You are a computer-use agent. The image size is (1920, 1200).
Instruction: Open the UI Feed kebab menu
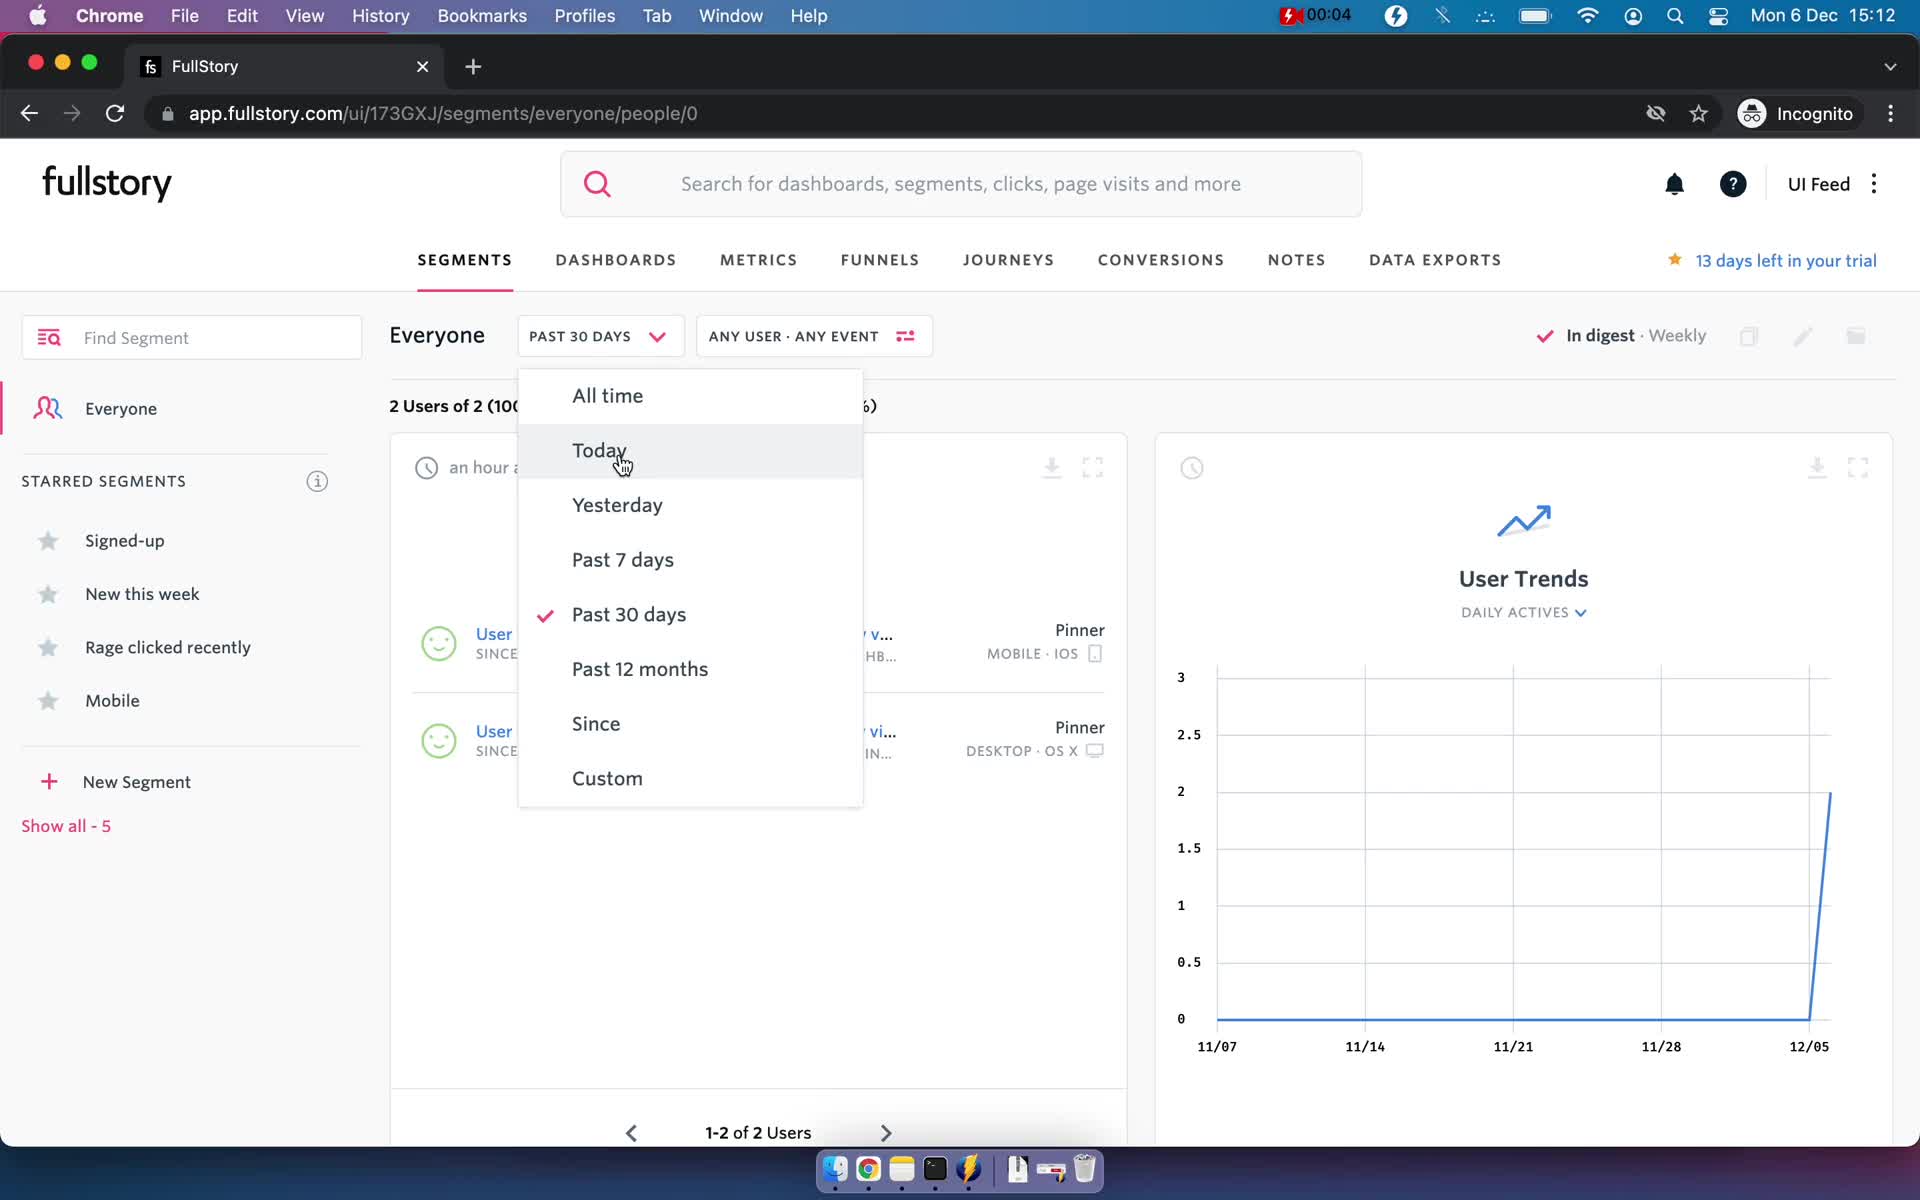pos(1874,184)
